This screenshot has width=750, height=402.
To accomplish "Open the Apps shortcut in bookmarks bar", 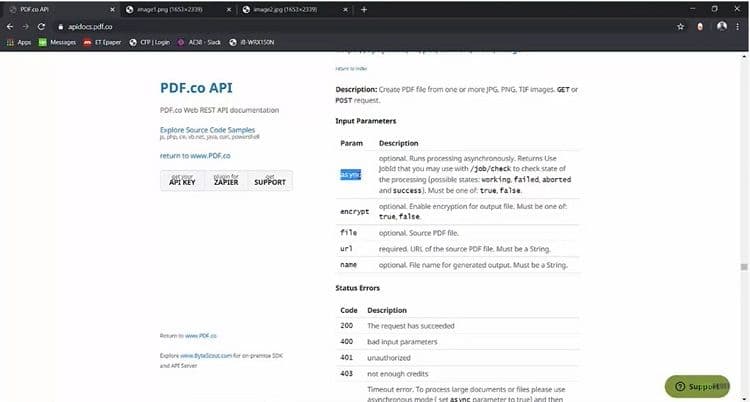I will (19, 42).
